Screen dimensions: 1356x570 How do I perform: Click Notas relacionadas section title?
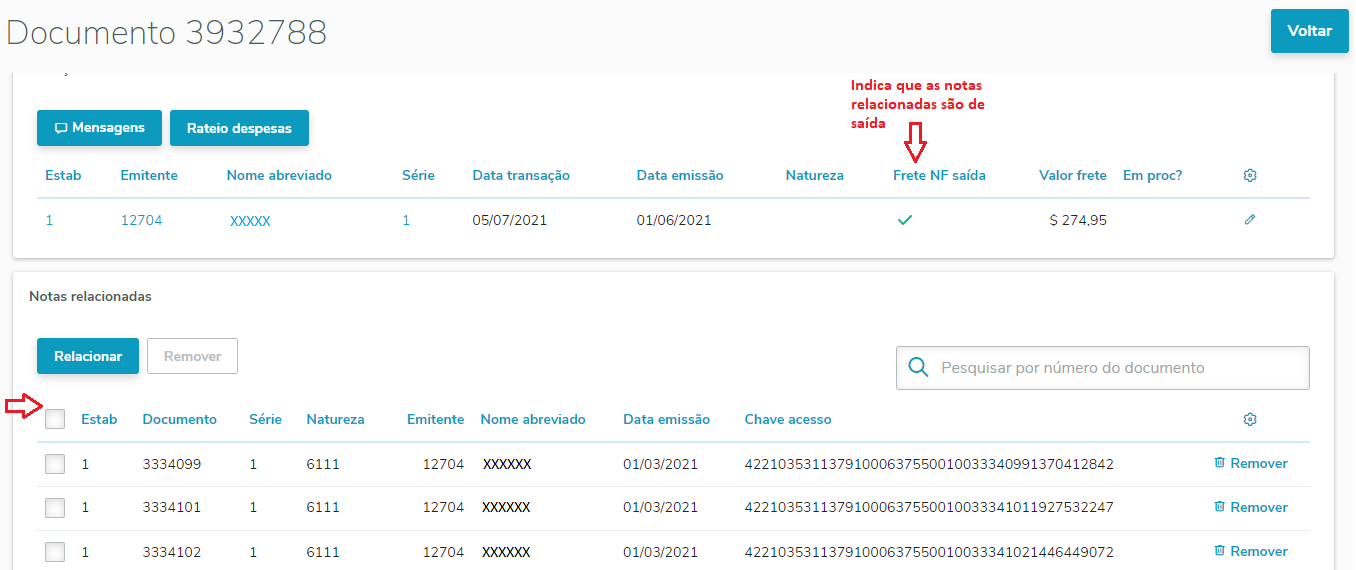[90, 297]
